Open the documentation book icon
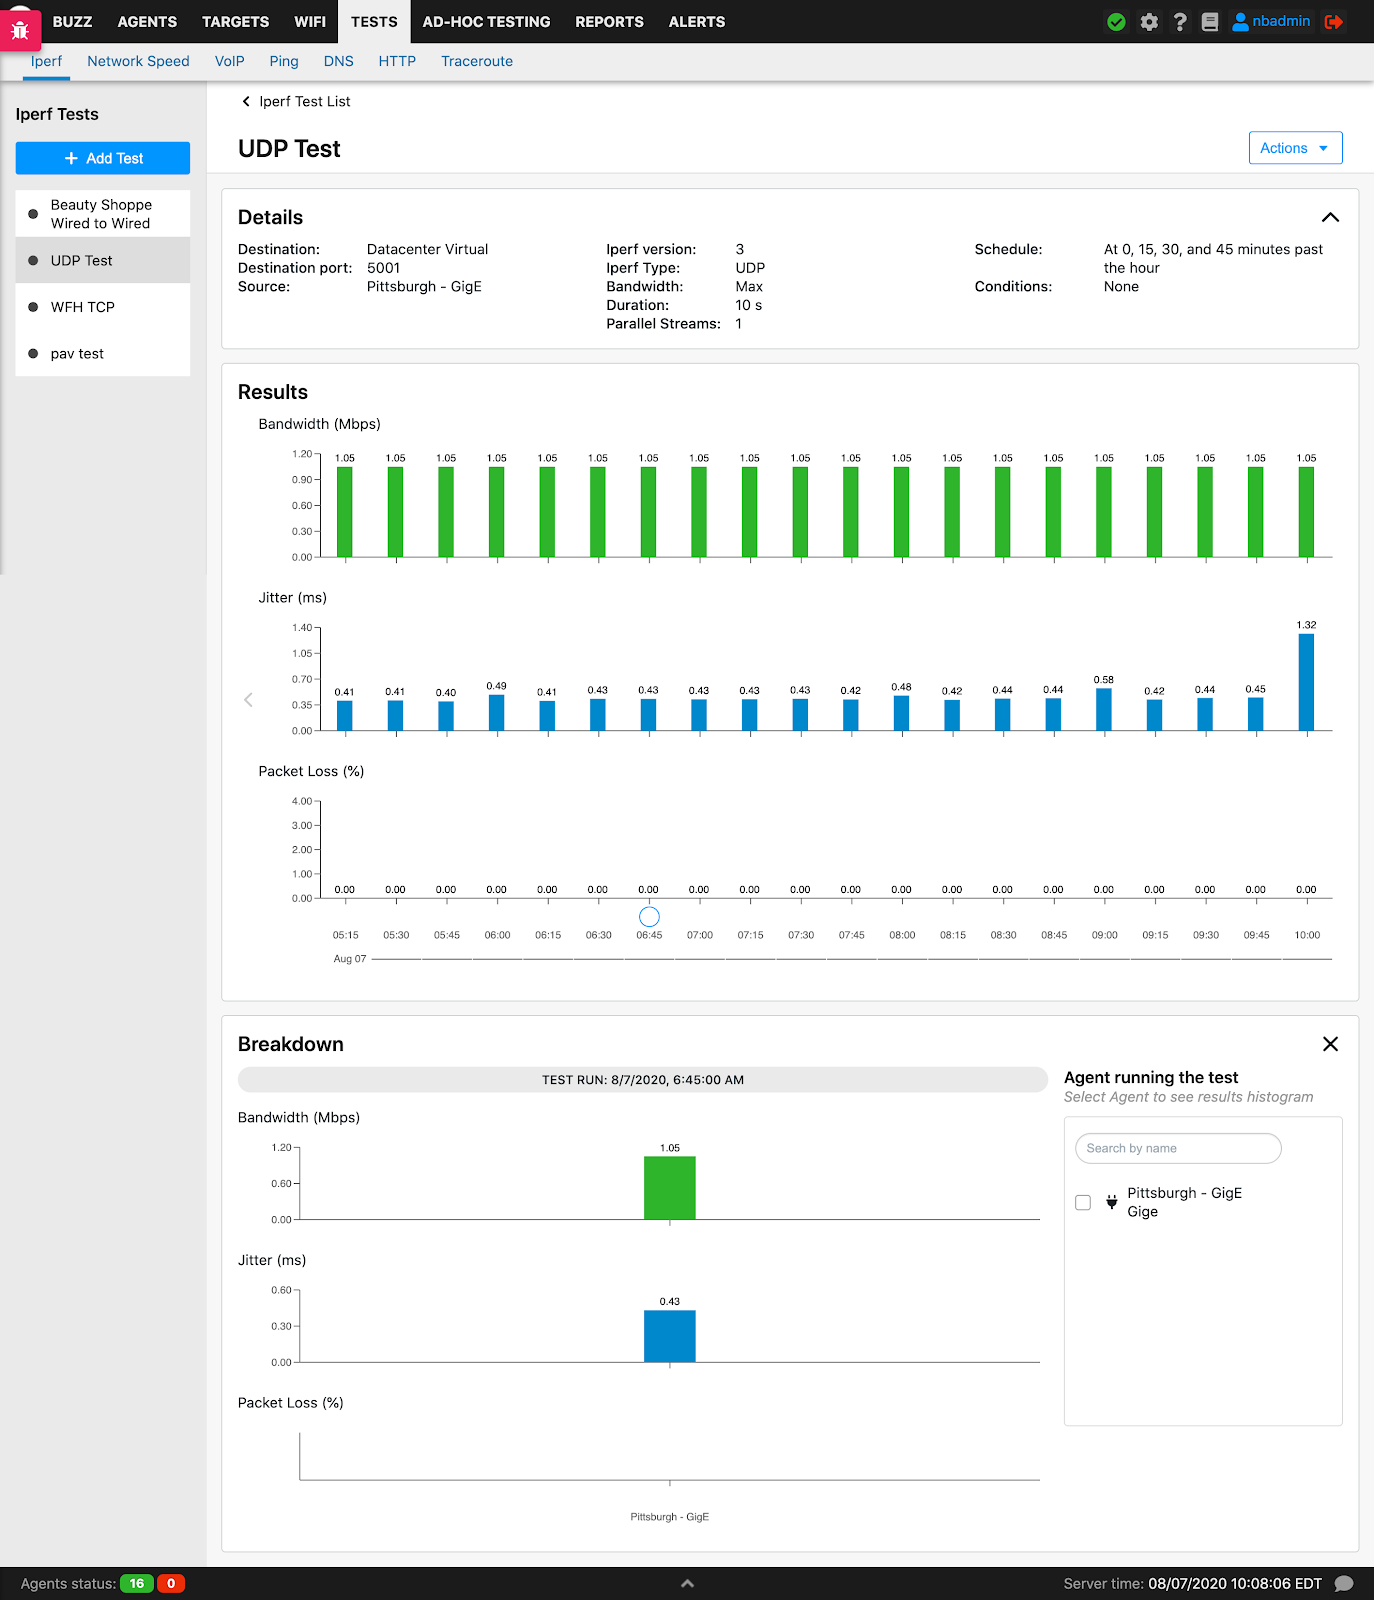This screenshot has height=1600, width=1374. pos(1210,22)
